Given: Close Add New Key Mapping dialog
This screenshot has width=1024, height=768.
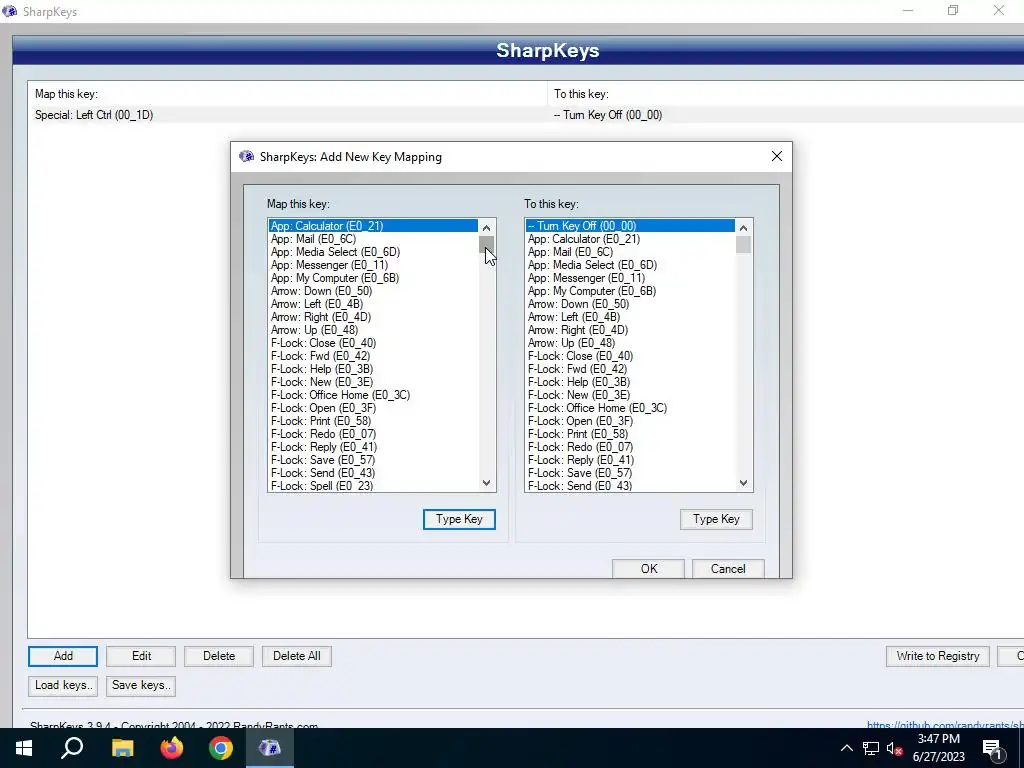Looking at the screenshot, I should pos(776,156).
